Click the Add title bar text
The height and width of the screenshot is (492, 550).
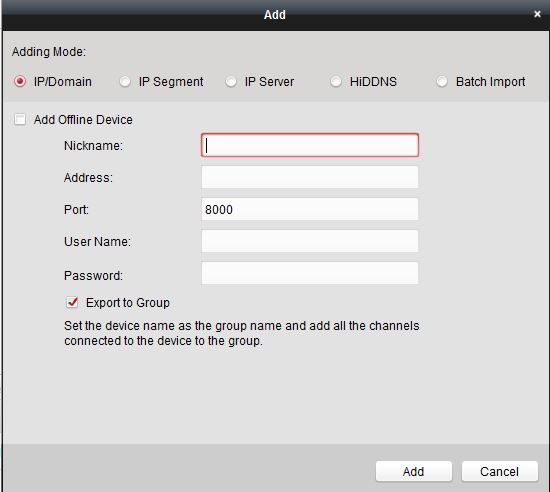(275, 15)
